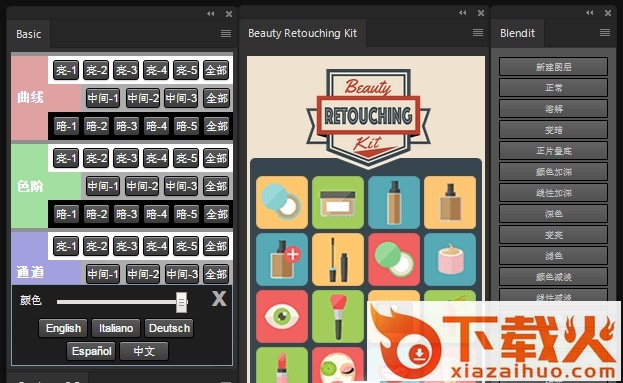Click 中间-1 in the 色阶 section
Screen dimensions: 623x383
pos(103,186)
